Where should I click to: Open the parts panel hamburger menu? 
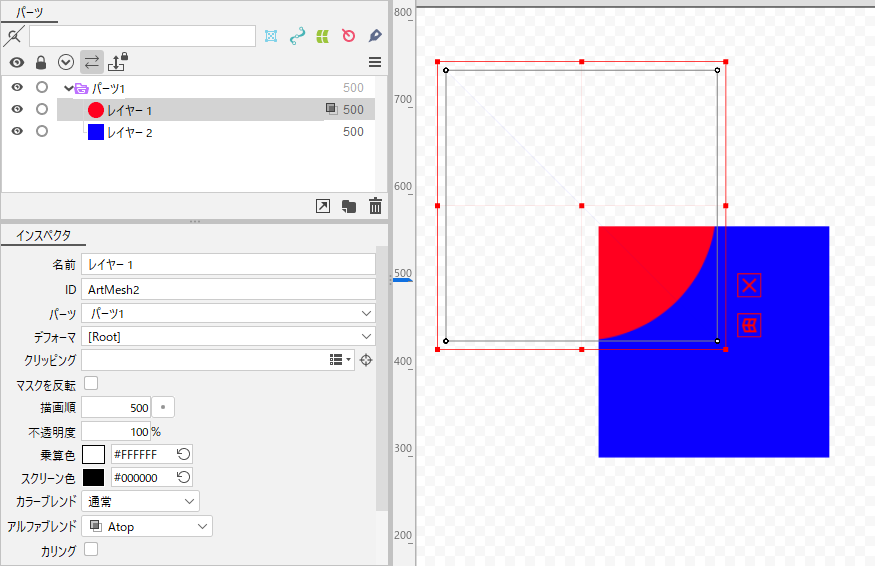pos(375,62)
